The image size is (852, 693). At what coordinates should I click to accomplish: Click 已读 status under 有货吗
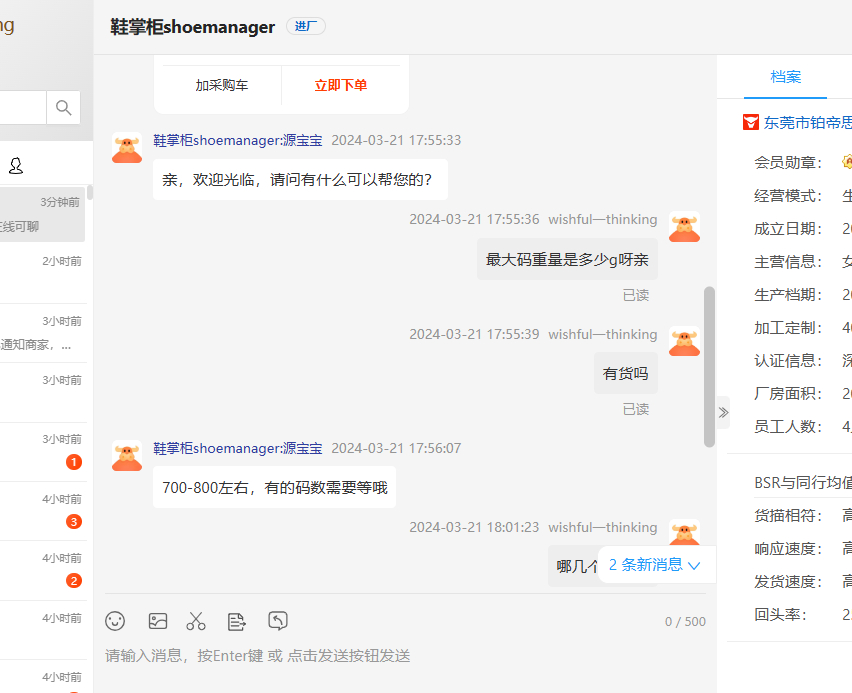click(x=636, y=409)
